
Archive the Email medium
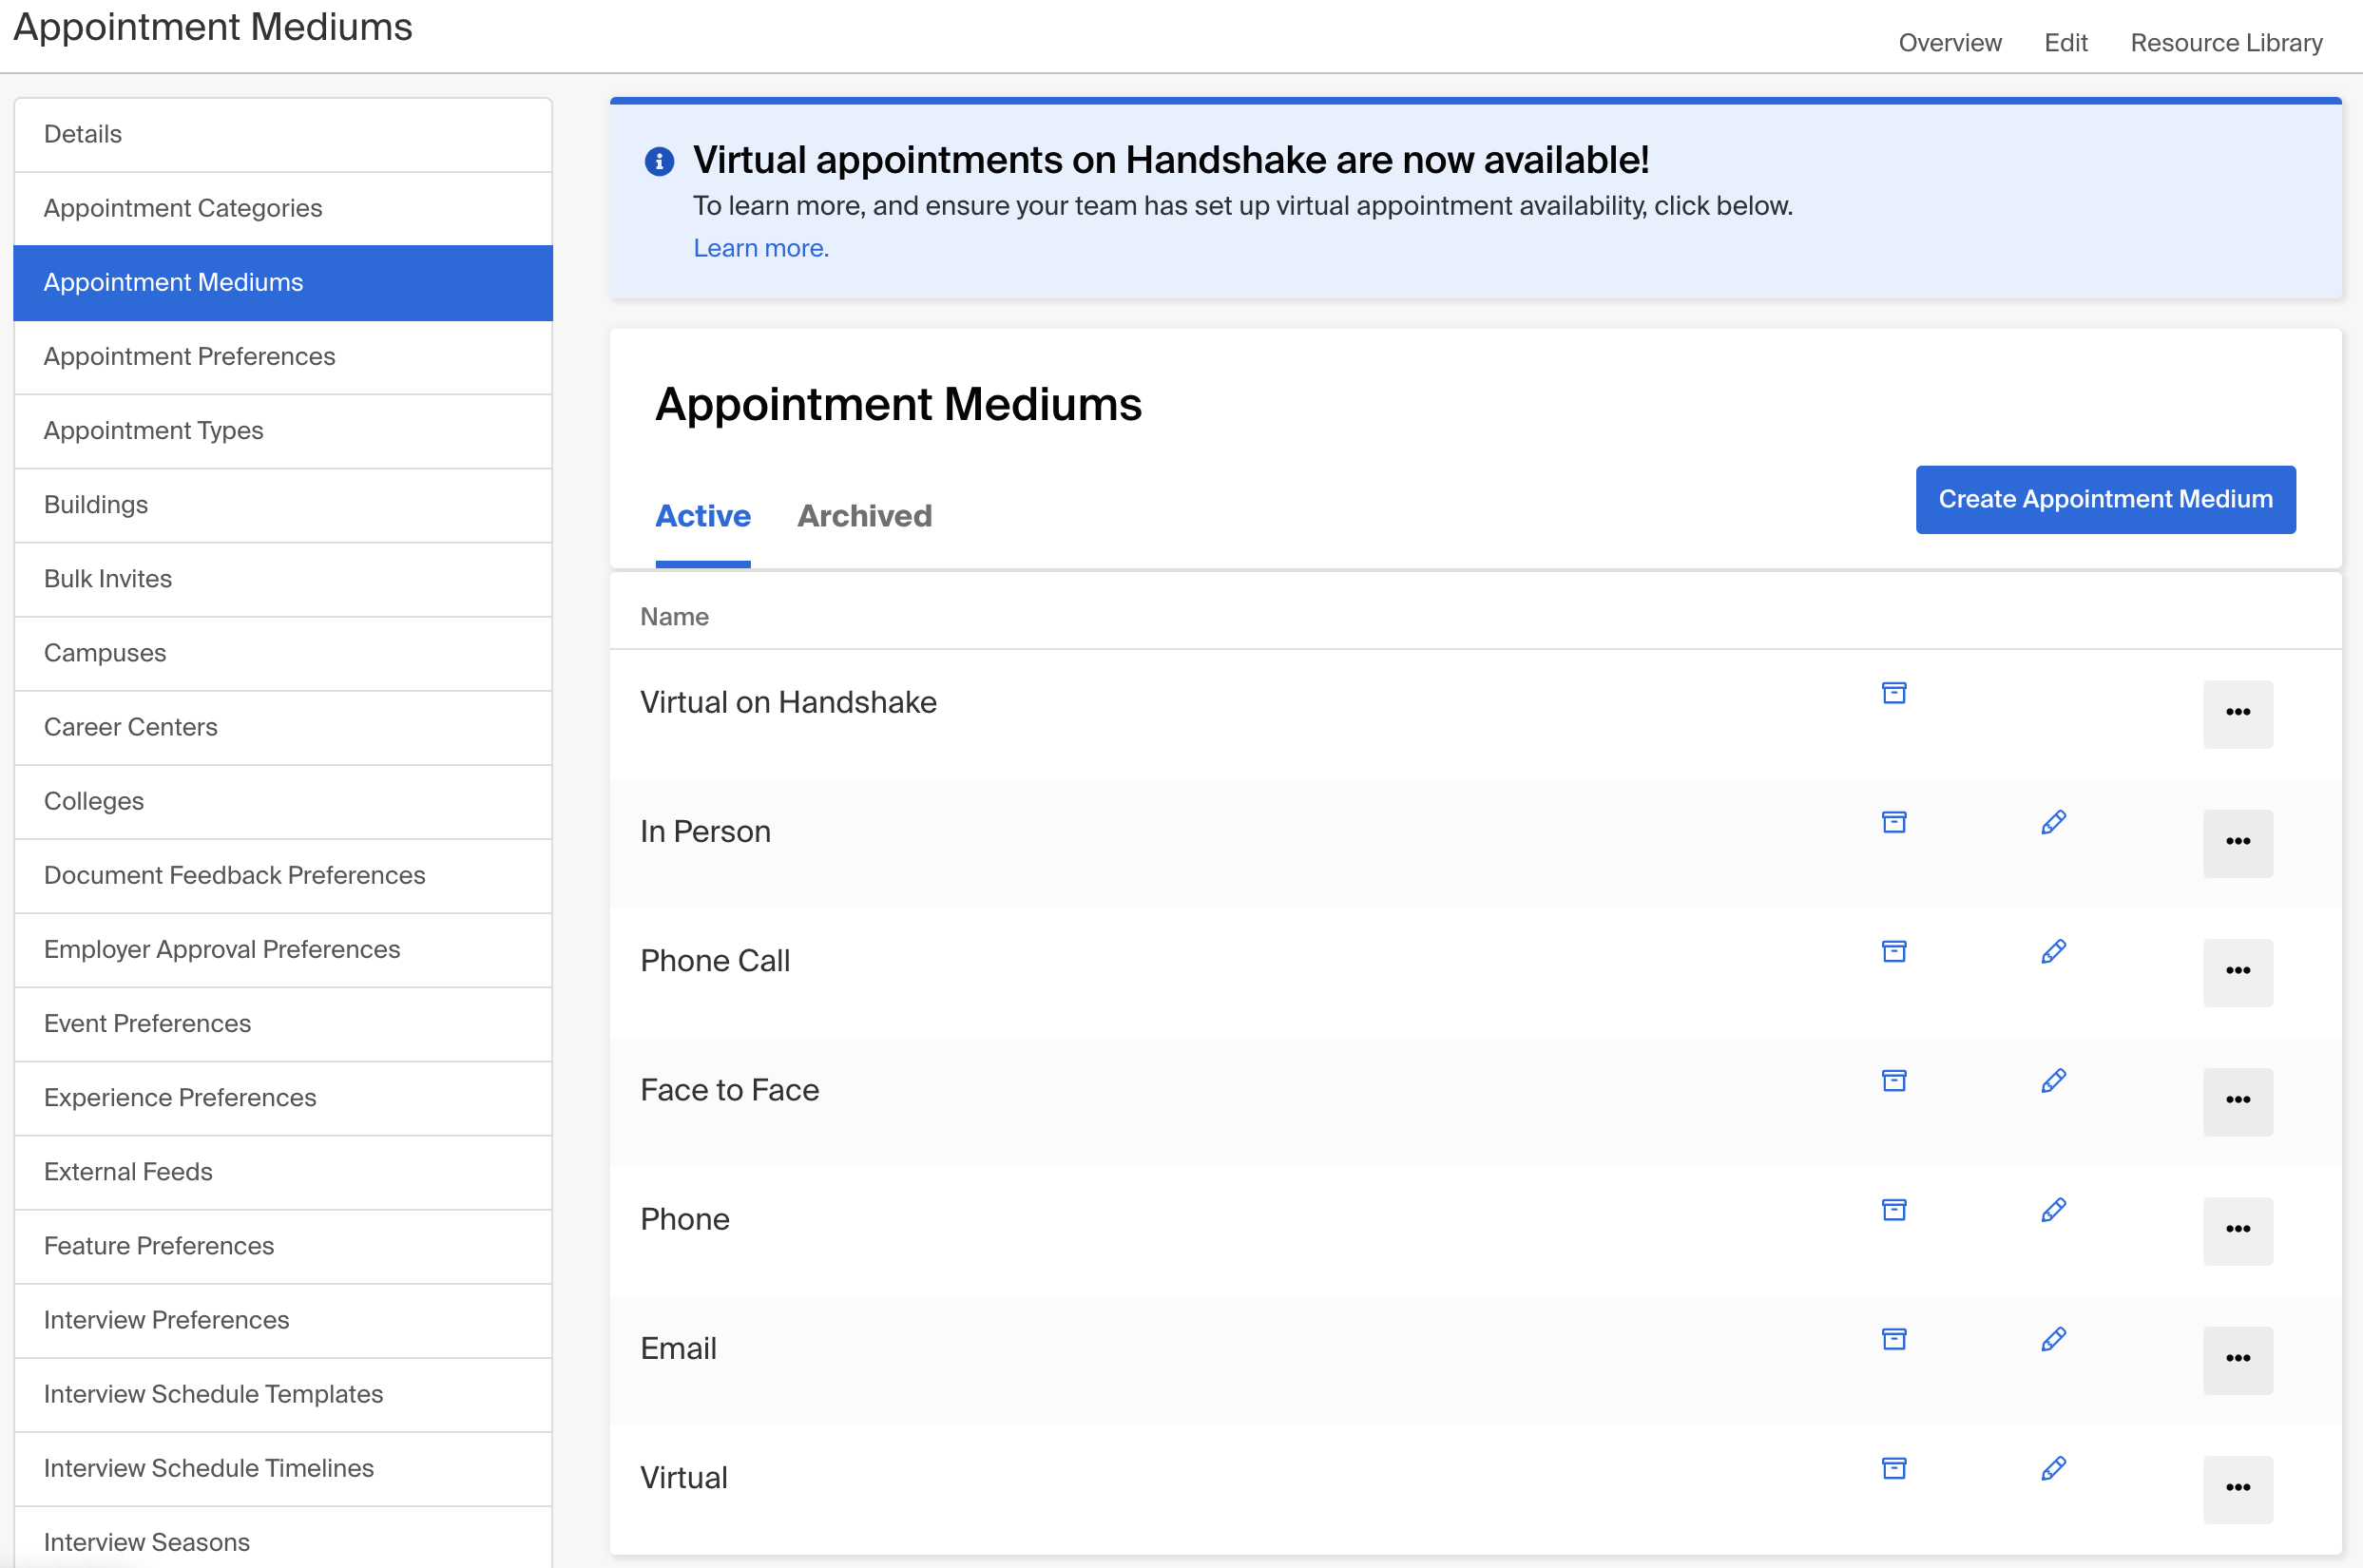tap(1894, 1339)
